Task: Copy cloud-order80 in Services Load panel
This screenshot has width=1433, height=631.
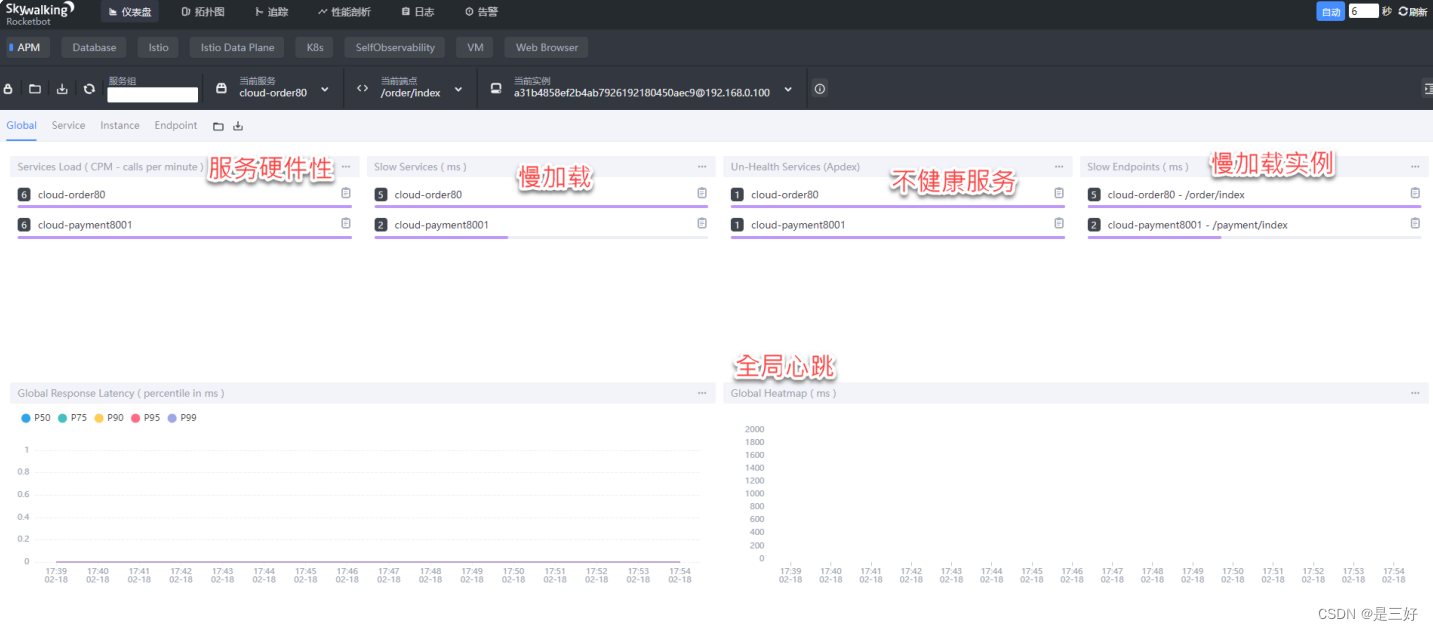Action: click(345, 193)
